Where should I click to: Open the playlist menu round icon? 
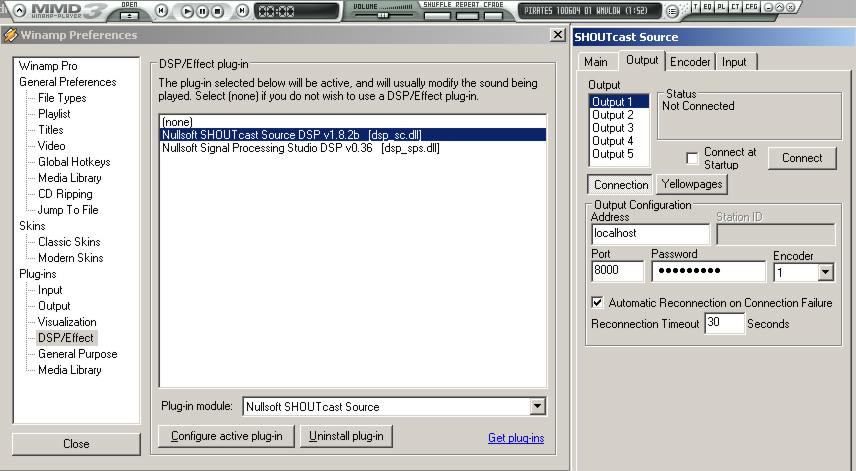[x=673, y=11]
